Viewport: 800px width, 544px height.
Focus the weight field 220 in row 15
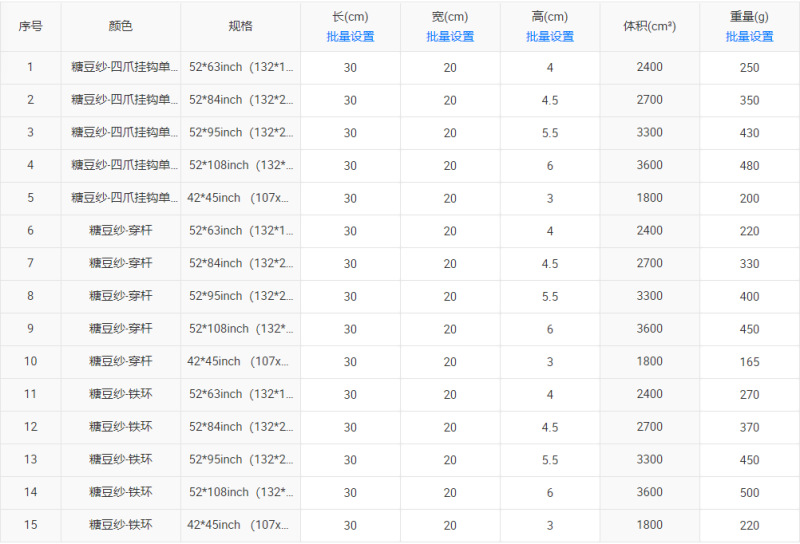pyautogui.click(x=749, y=525)
